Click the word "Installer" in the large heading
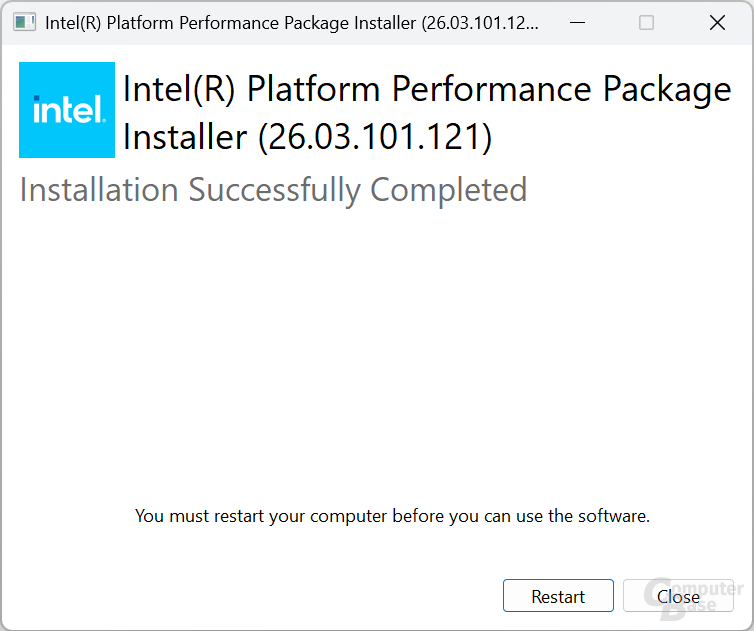Screen dimensions: 754x631 coord(186,137)
